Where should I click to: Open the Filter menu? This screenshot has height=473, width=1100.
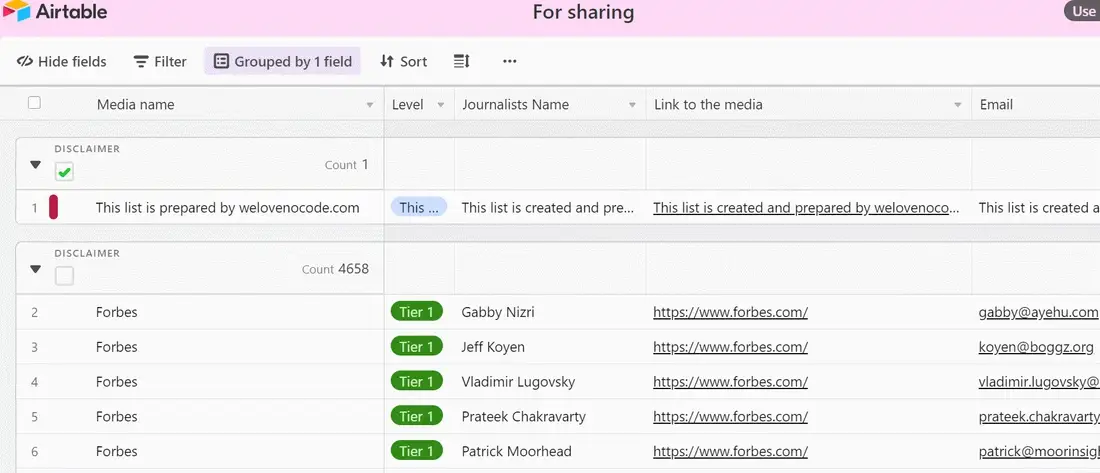pos(160,62)
